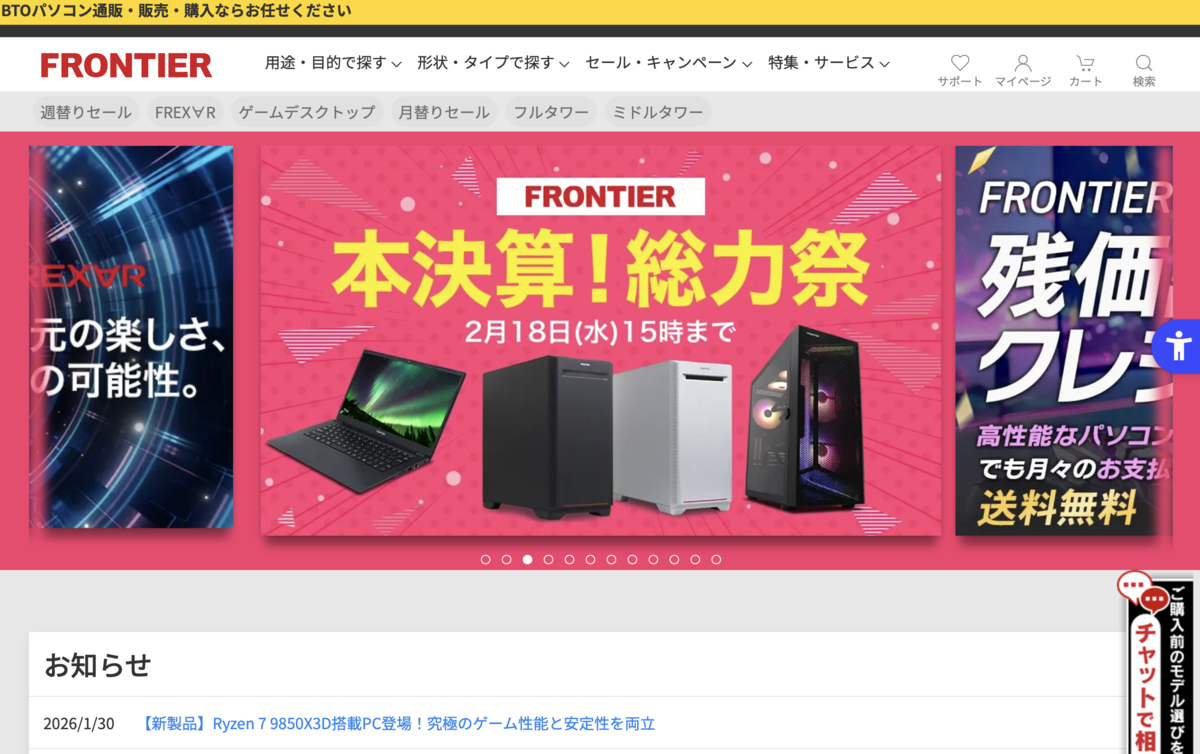The width and height of the screenshot is (1200, 754).
Task: Expand 用途・目的で探す dropdown menu
Action: [333, 63]
